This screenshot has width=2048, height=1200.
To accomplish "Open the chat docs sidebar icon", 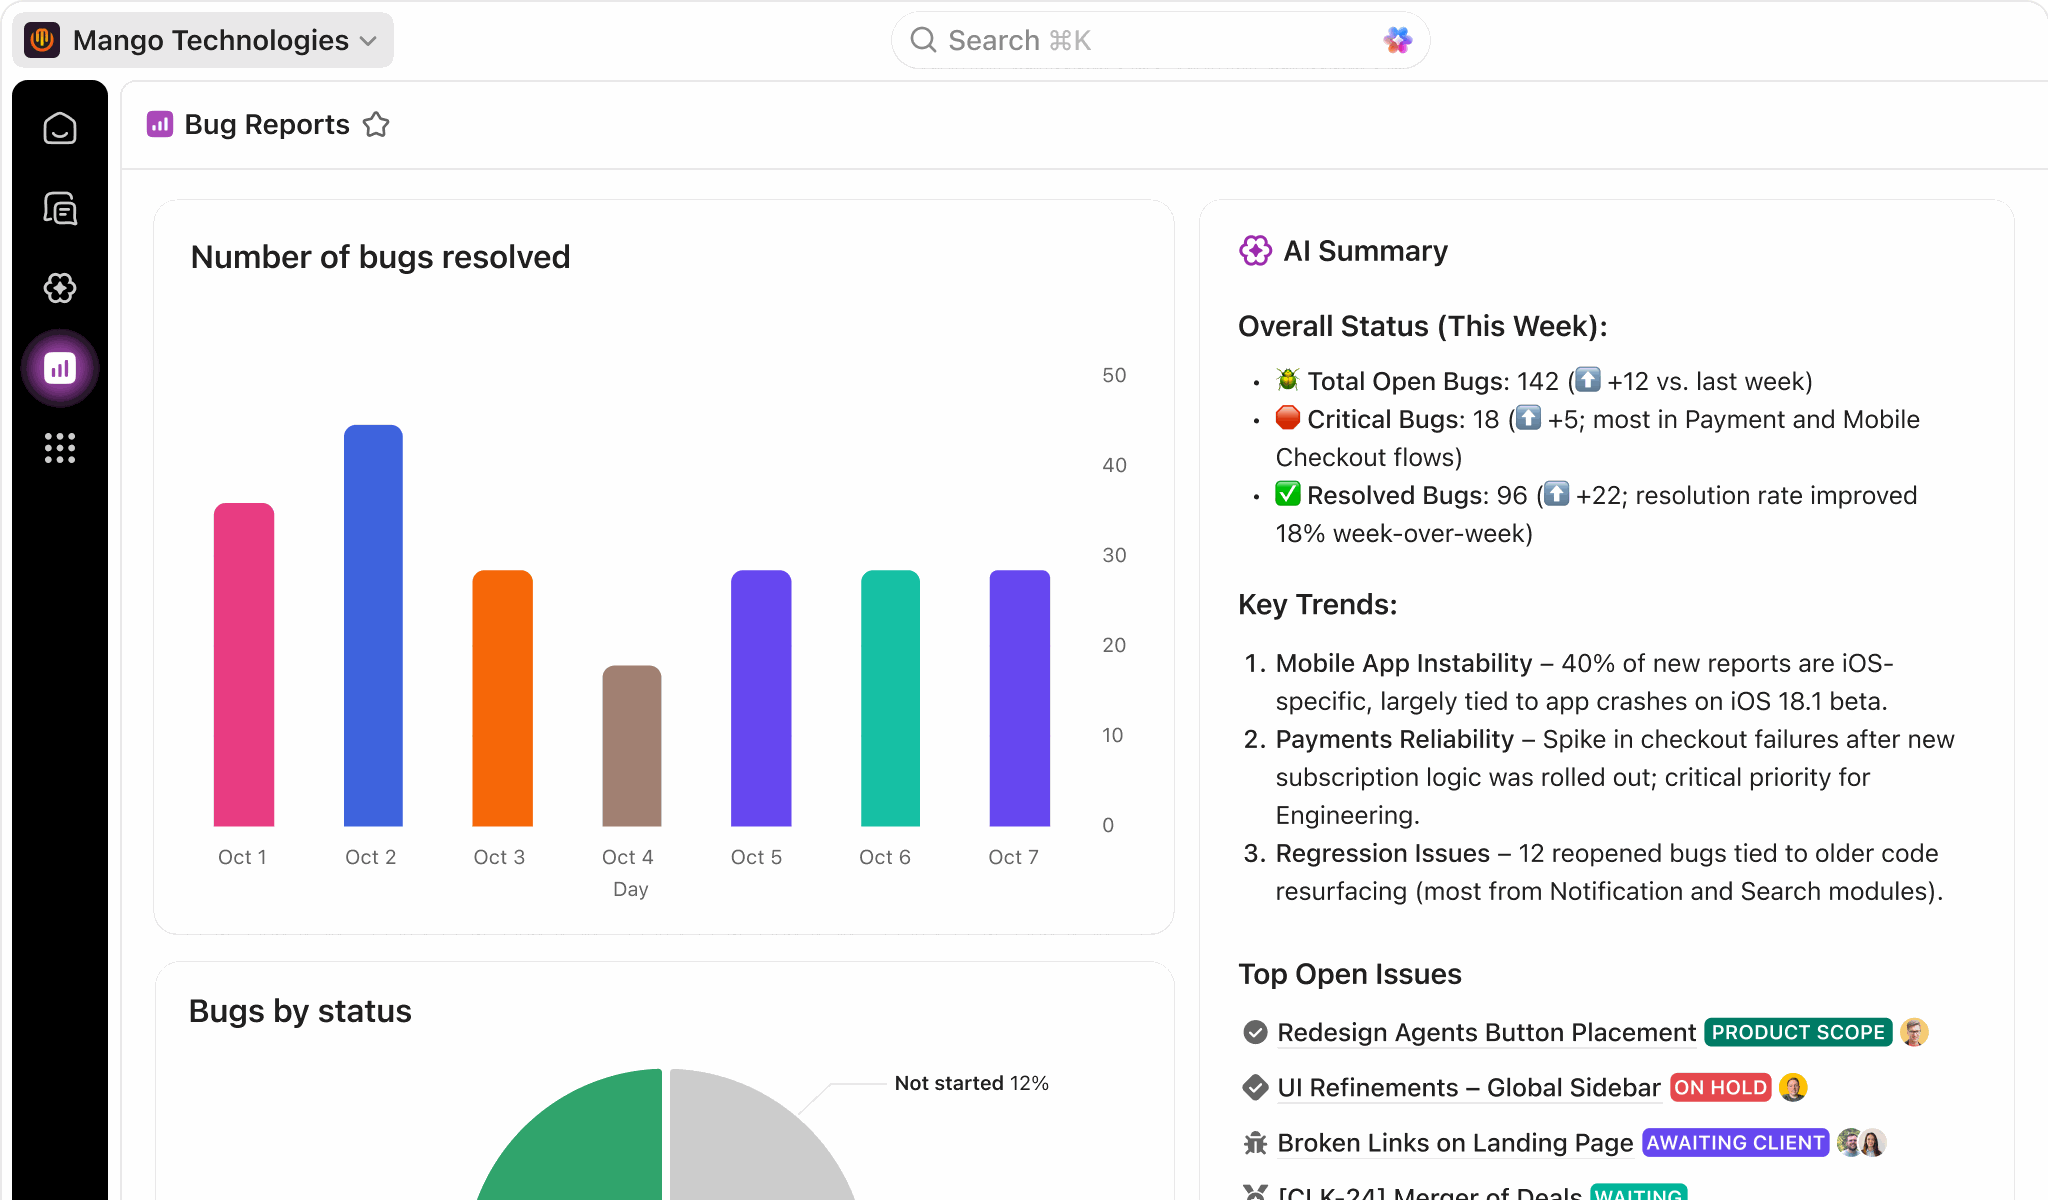I will tap(60, 208).
